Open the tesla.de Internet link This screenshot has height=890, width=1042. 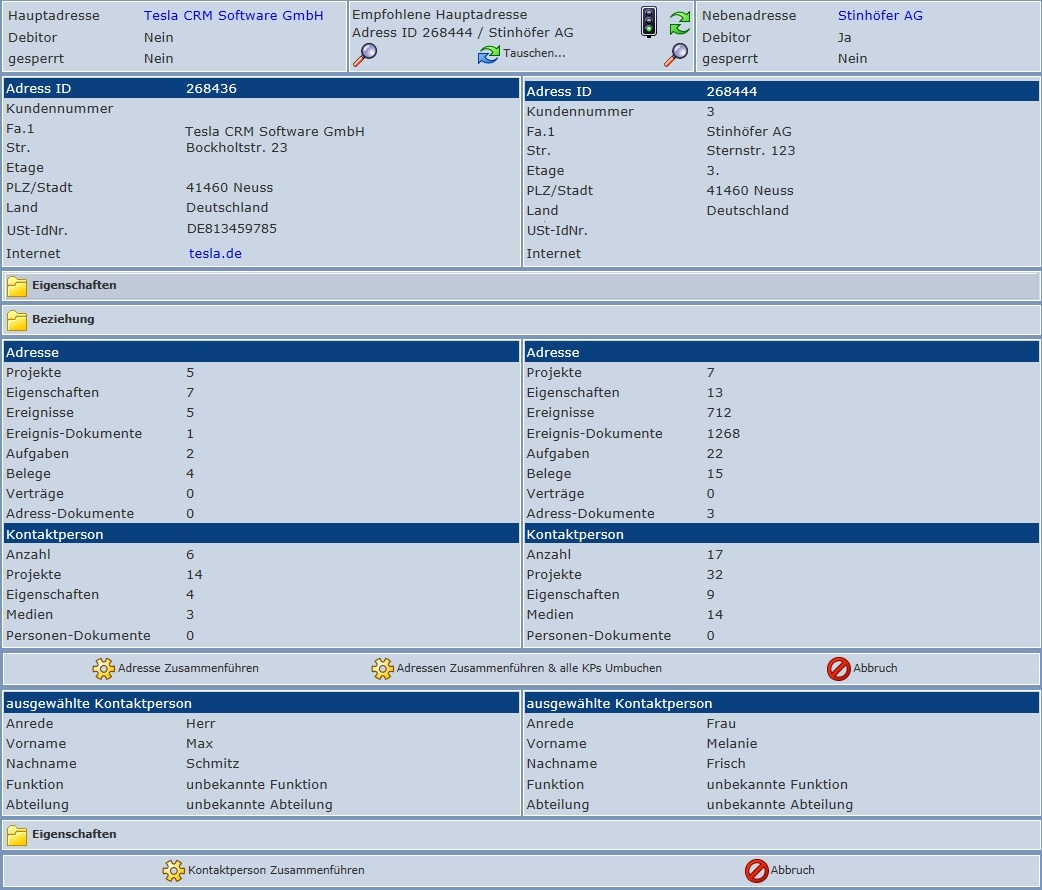[215, 254]
